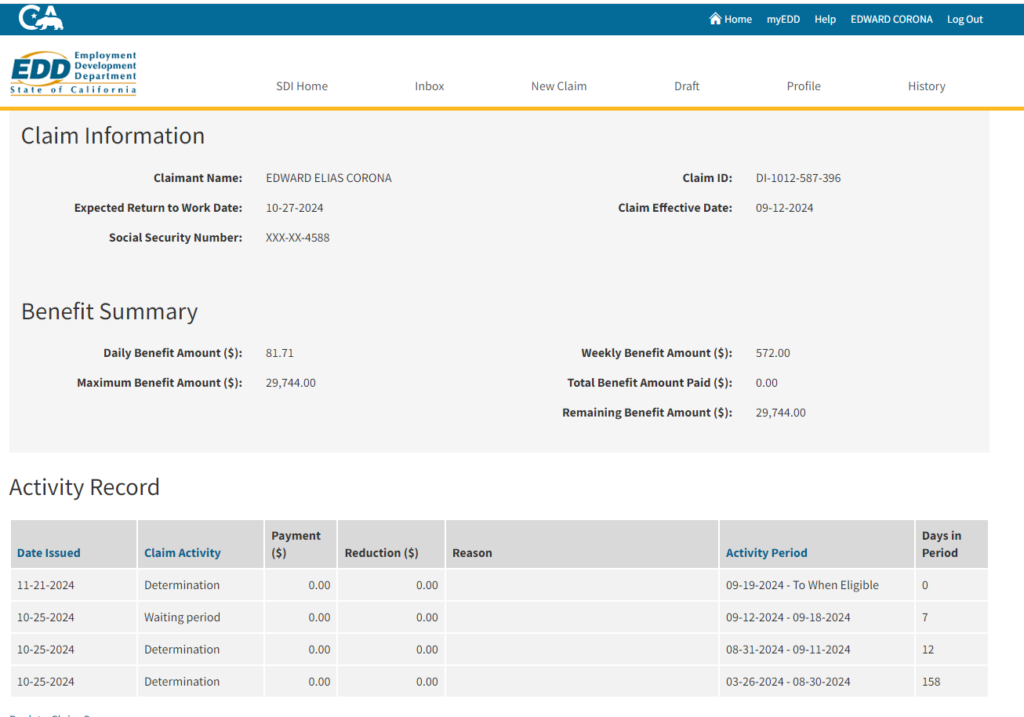Open the Help page link

(825, 19)
